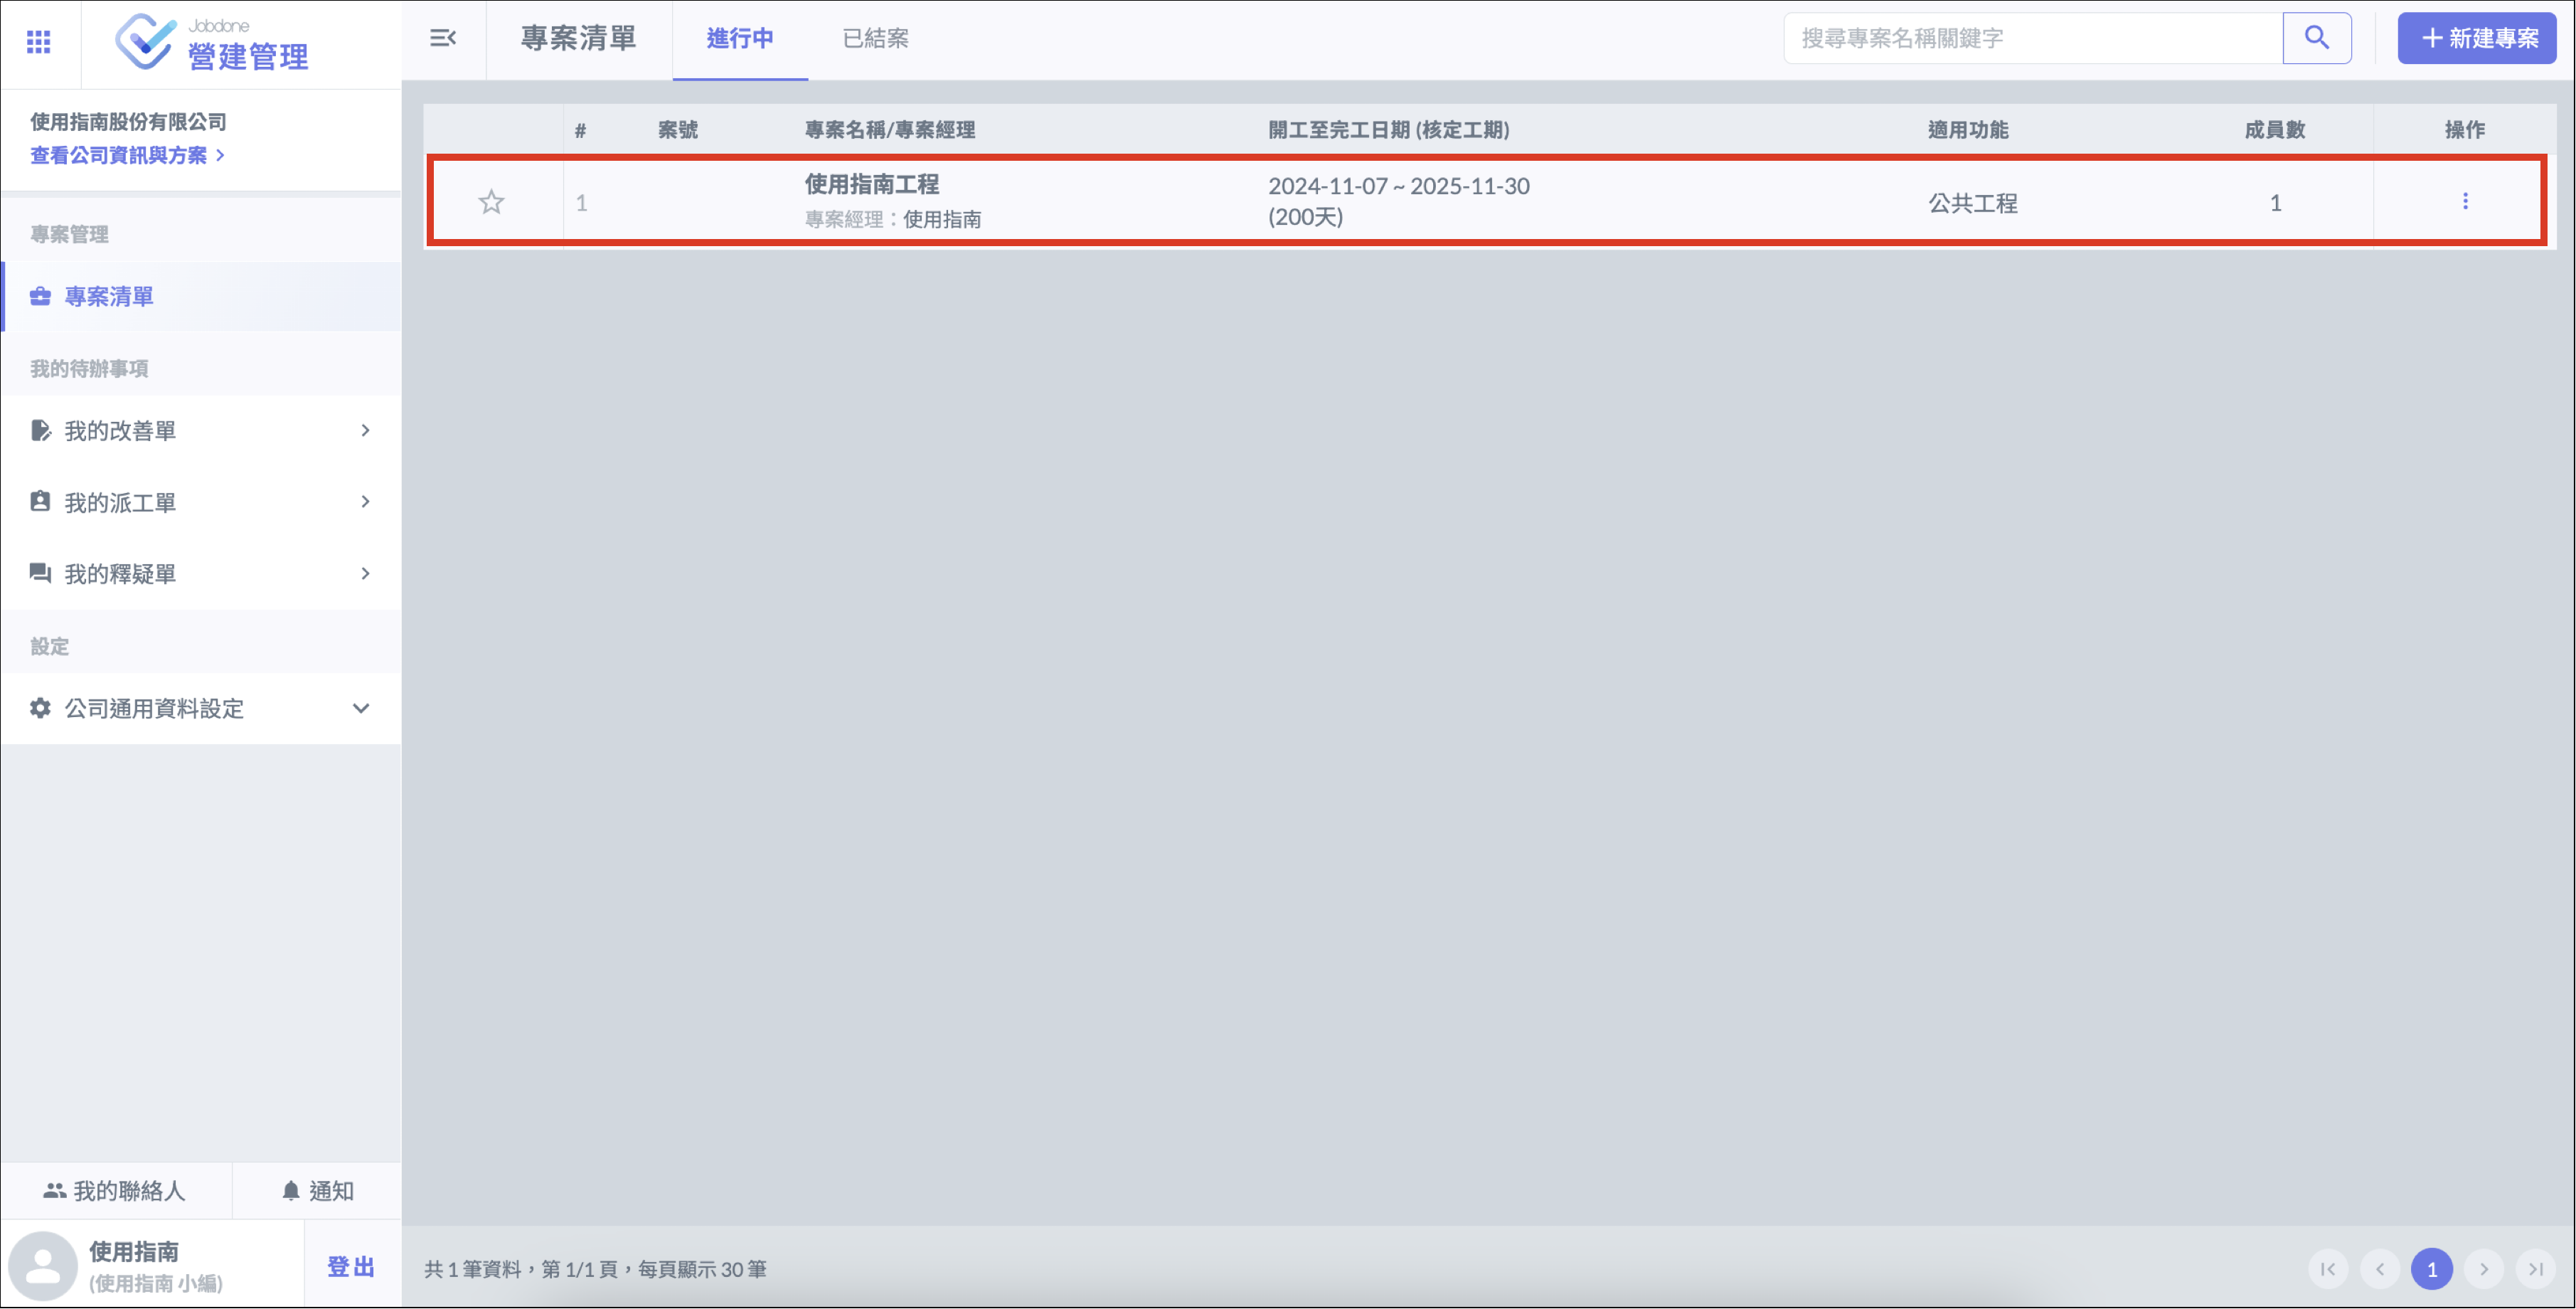The image size is (2576, 1309).
Task: Focus the project name search field
Action: click(2032, 38)
